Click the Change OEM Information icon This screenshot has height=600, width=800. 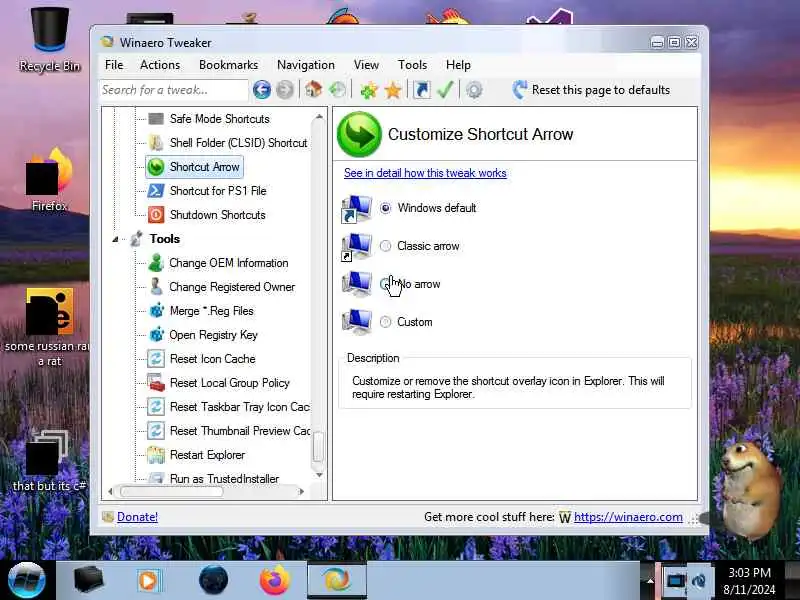tap(156, 263)
